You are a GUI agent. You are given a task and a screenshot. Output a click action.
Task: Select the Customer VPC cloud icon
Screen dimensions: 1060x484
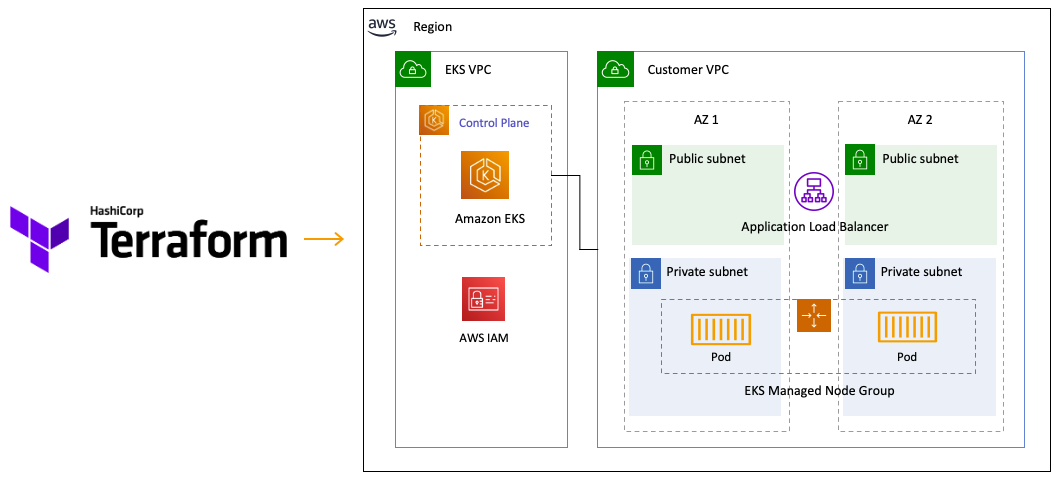tap(615, 69)
